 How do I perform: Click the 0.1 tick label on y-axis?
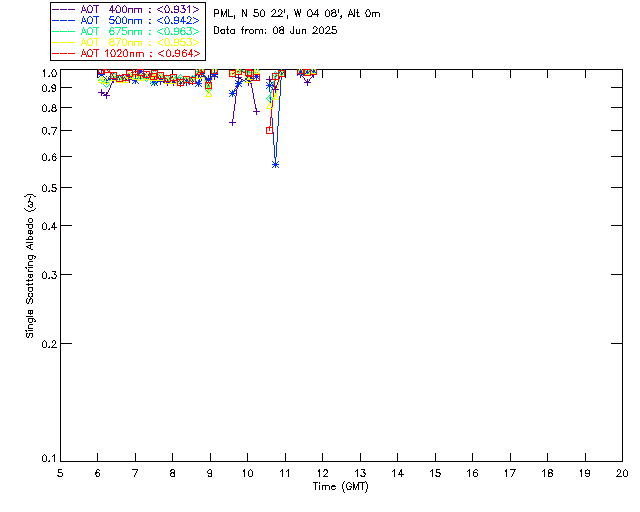tap(49, 459)
